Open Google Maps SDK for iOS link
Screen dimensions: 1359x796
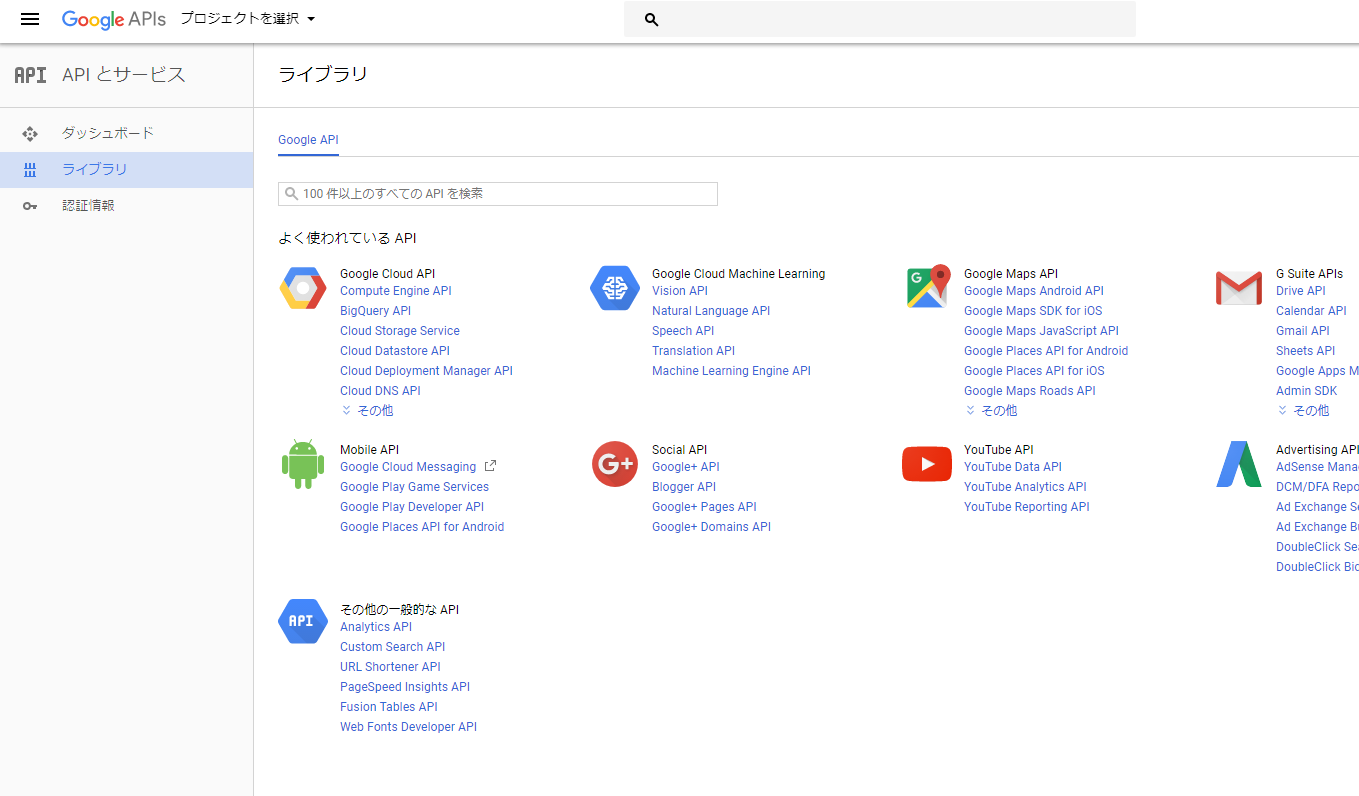1033,311
